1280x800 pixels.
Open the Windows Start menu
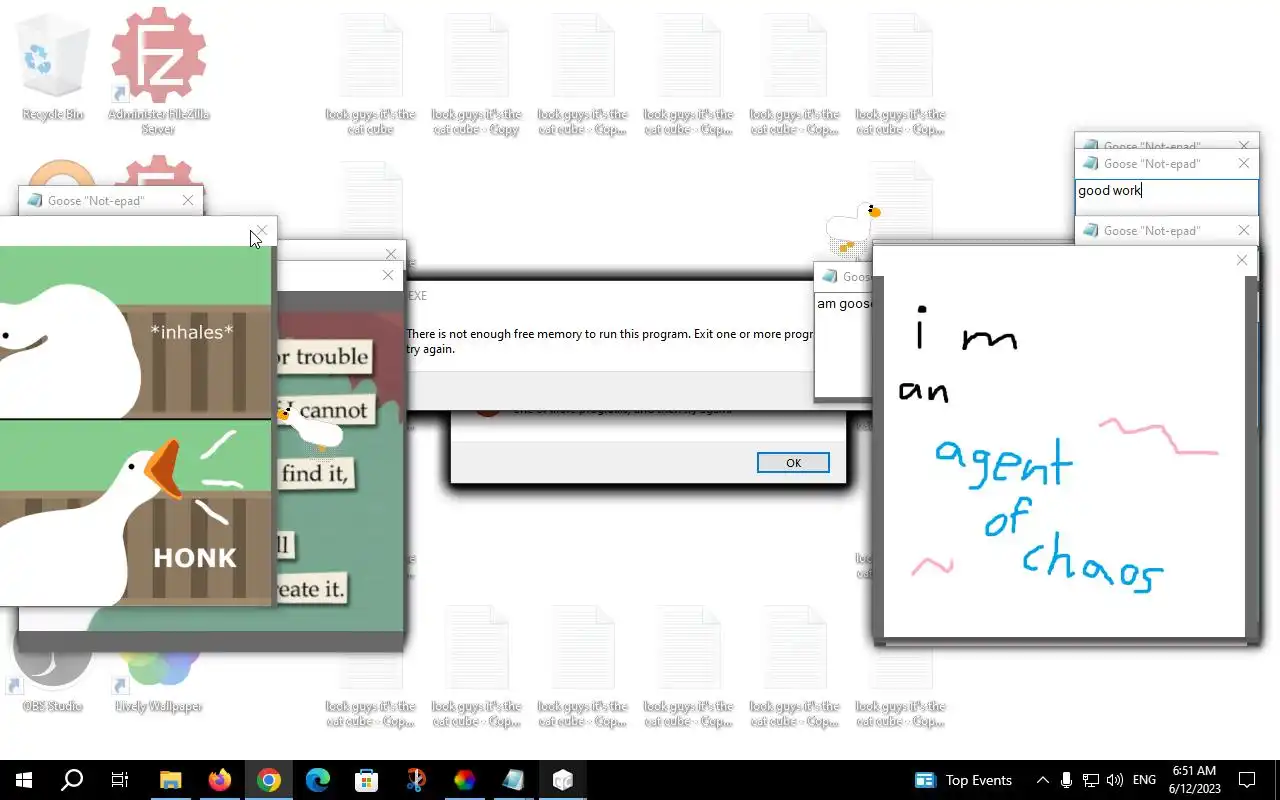24,780
